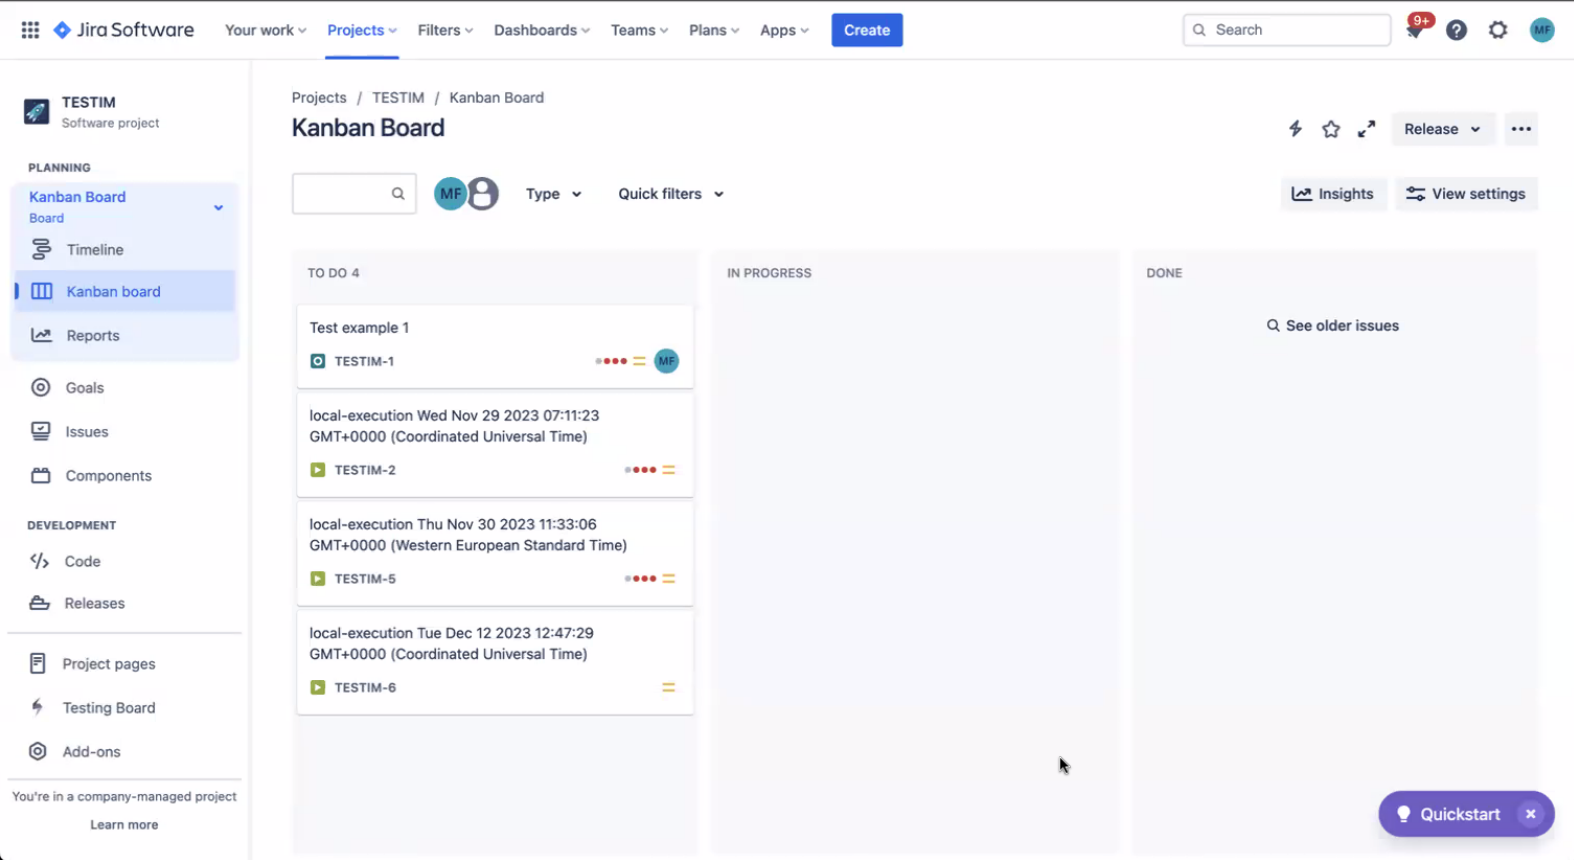Enter full screen with expand icon
Screen dimensions: 1574x860
[1367, 129]
